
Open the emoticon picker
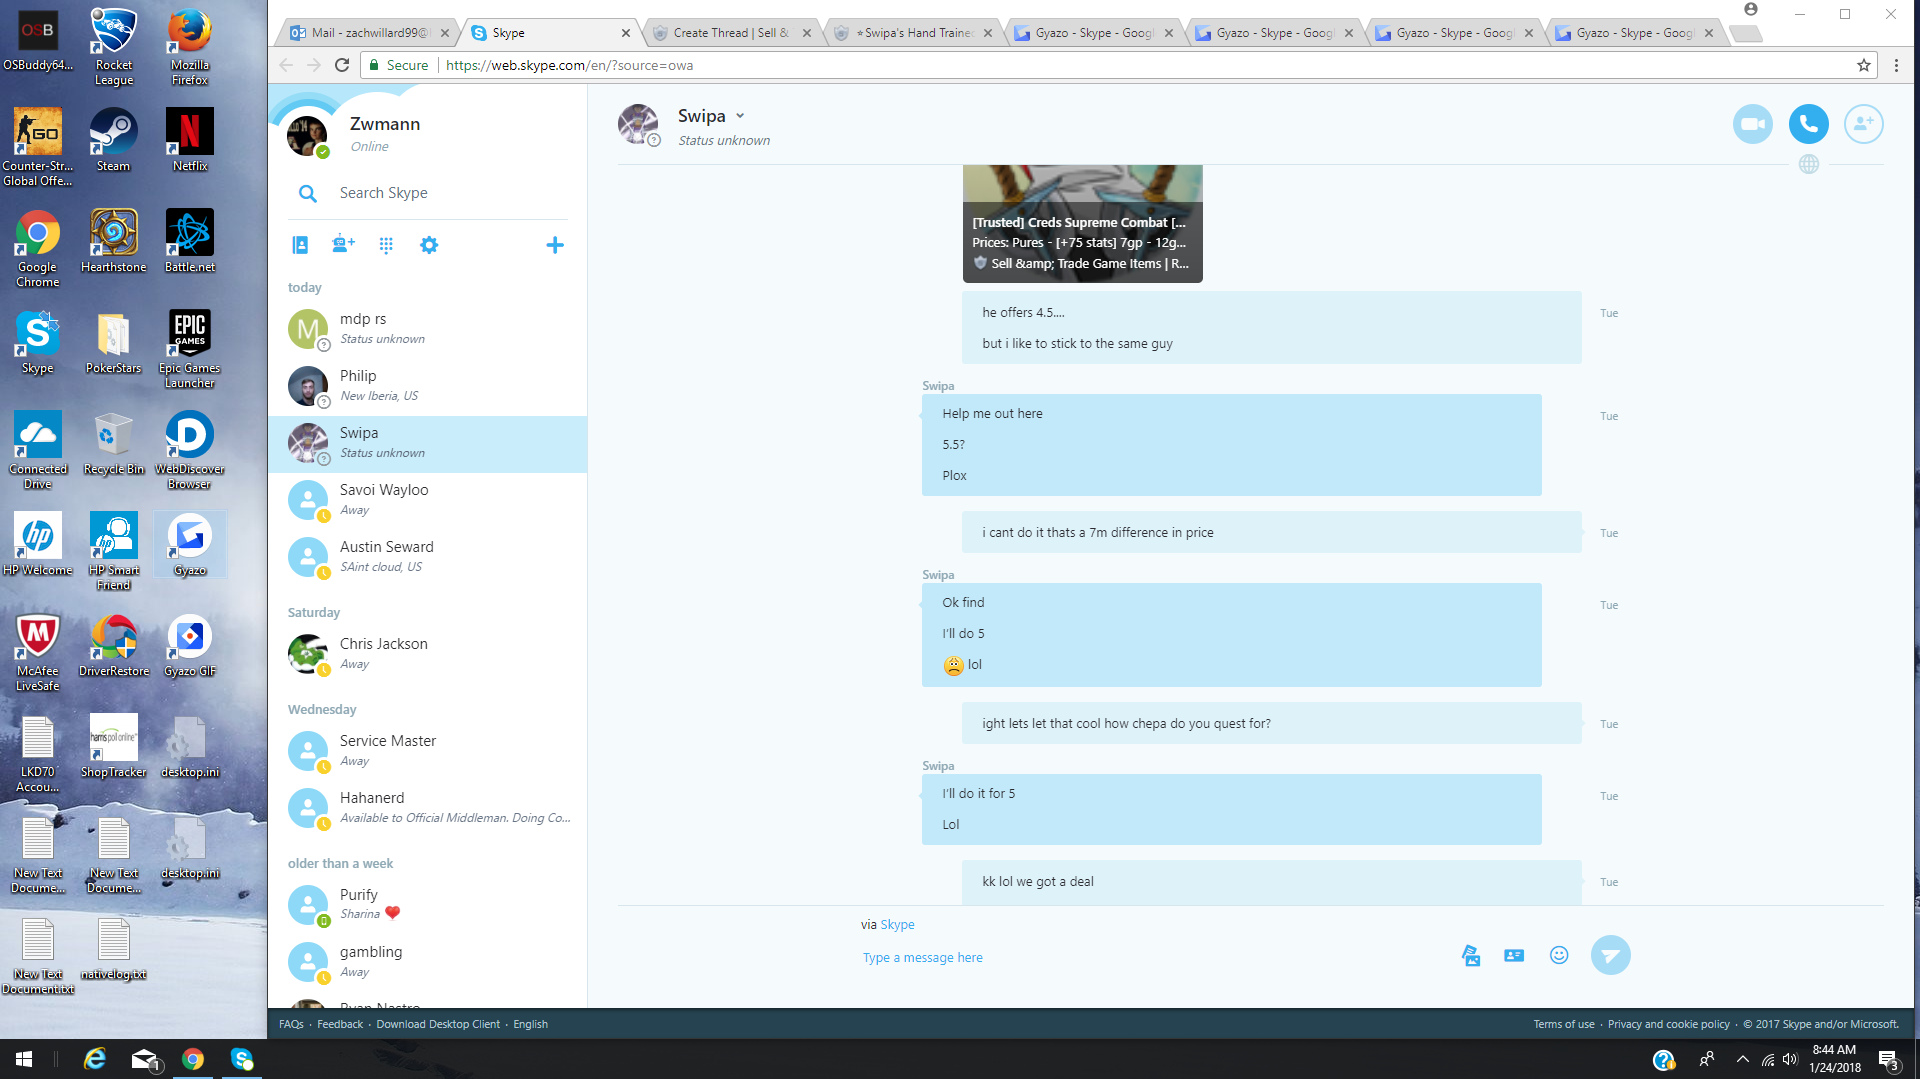[x=1559, y=955]
